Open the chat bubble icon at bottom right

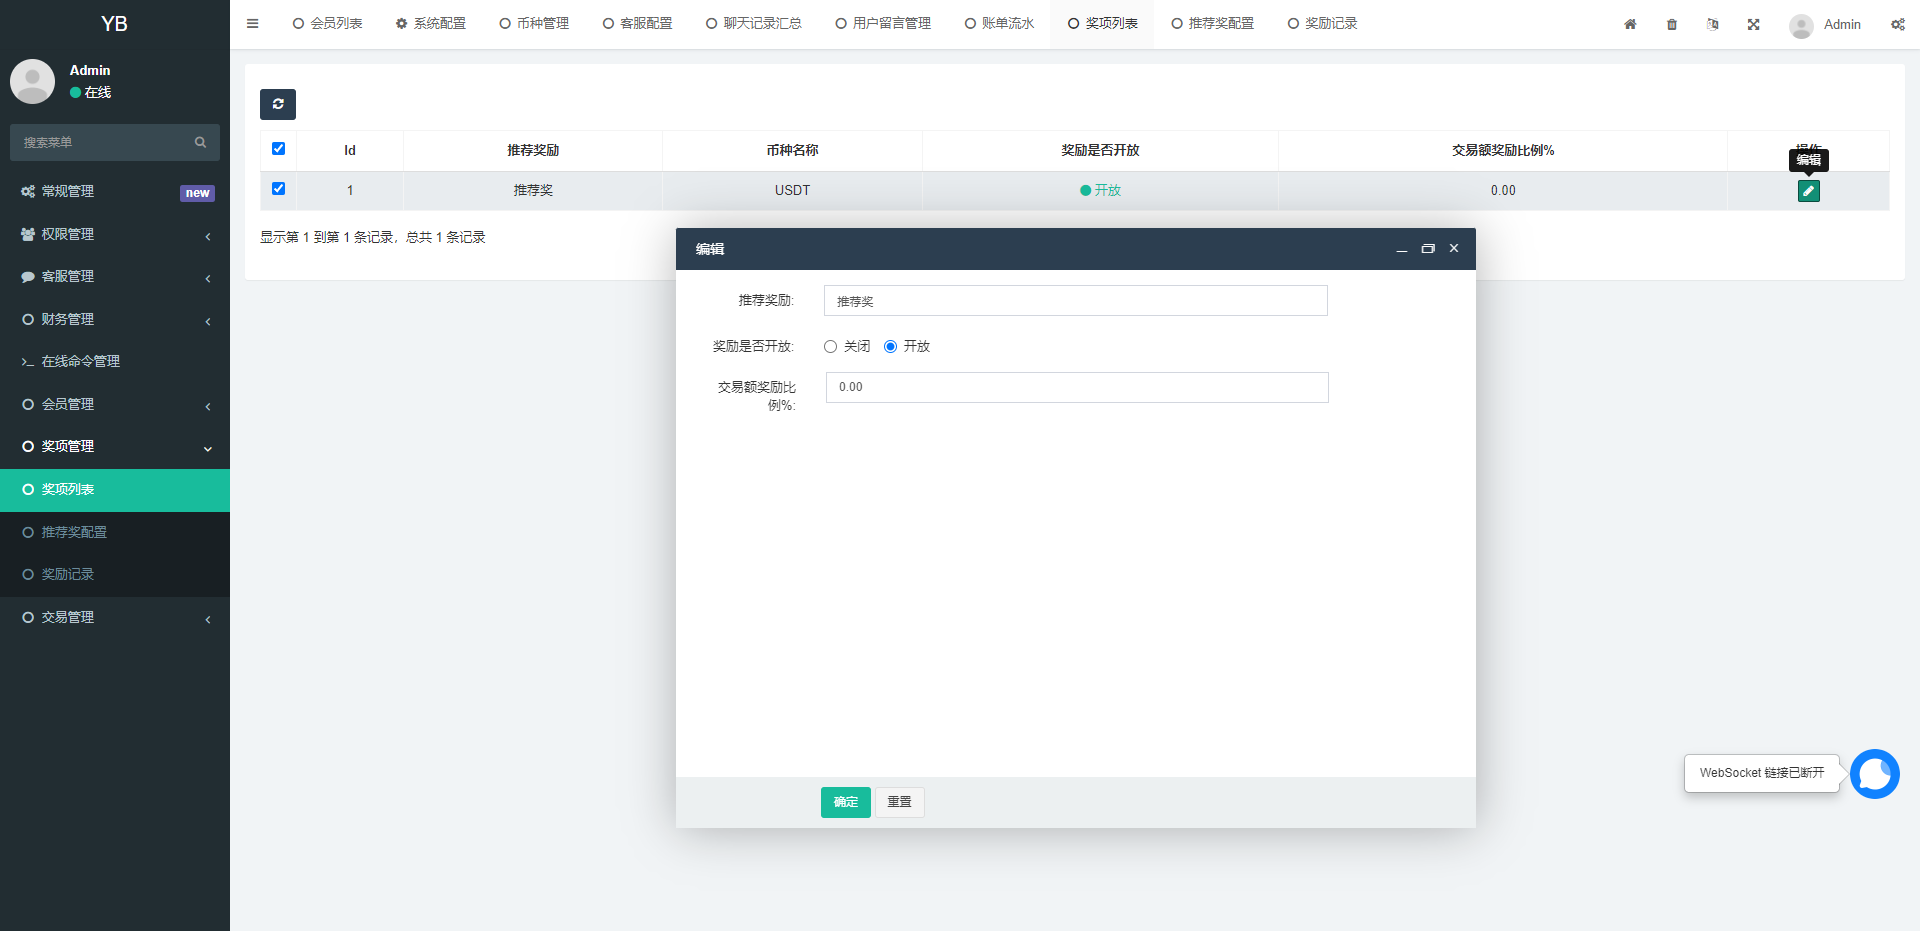(1874, 773)
